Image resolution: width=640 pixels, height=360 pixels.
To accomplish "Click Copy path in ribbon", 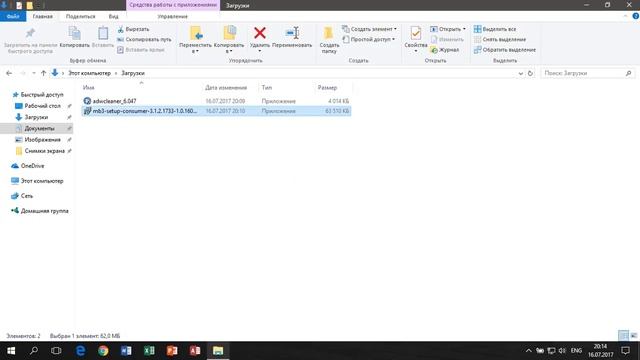I will [x=144, y=40].
